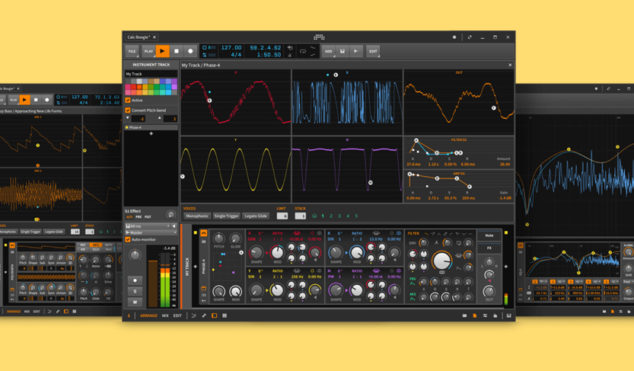
Task: Click the My Track name field
Action: 151,74
